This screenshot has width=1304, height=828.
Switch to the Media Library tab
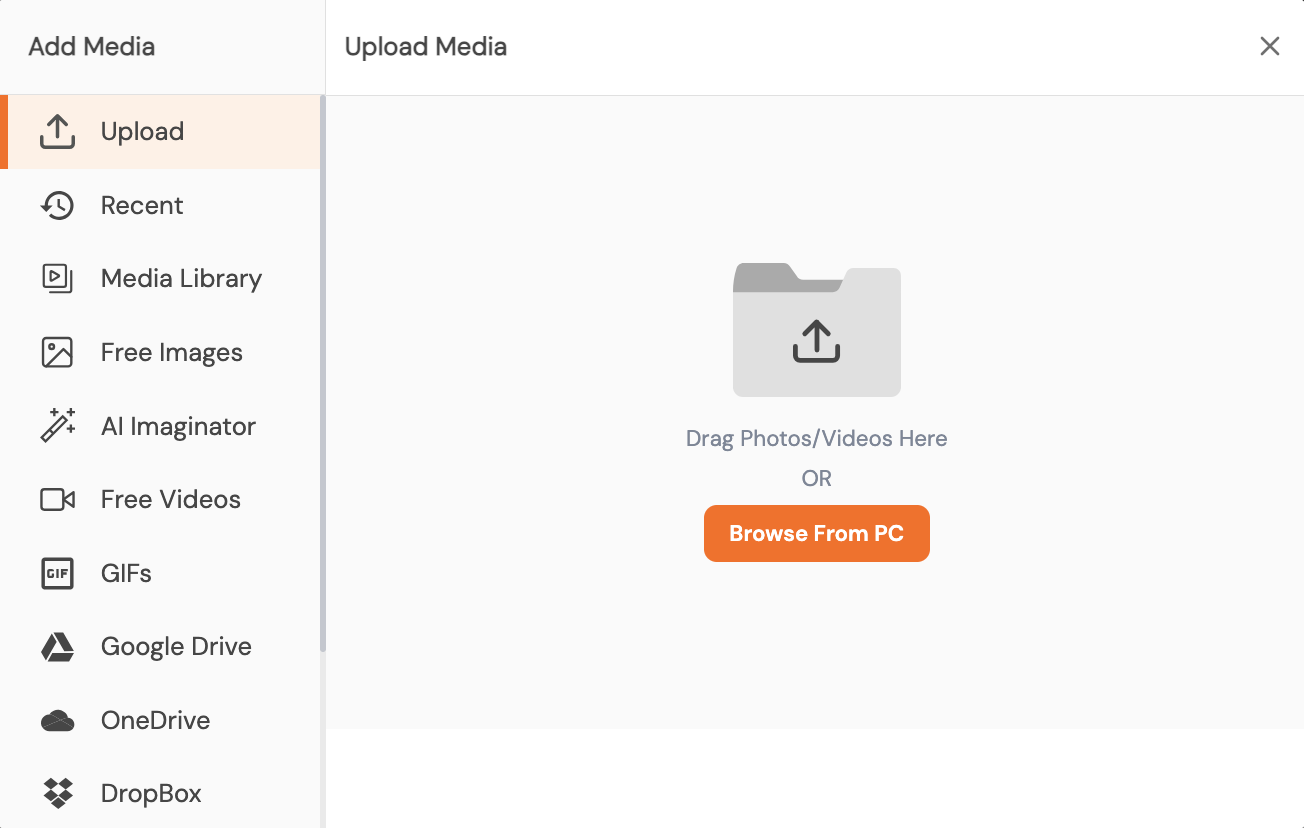click(181, 279)
